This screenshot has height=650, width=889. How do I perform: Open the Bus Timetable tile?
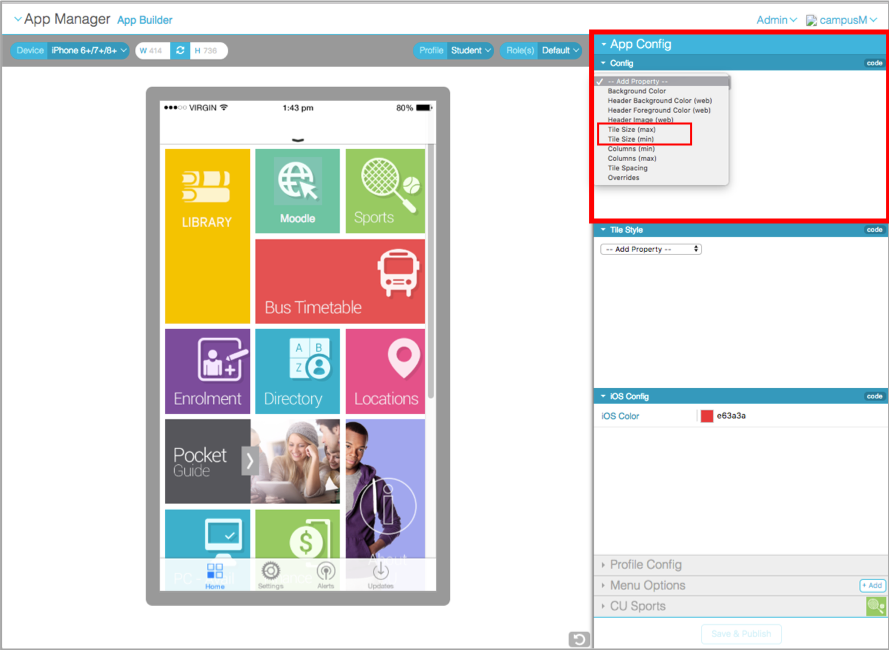[x=340, y=281]
